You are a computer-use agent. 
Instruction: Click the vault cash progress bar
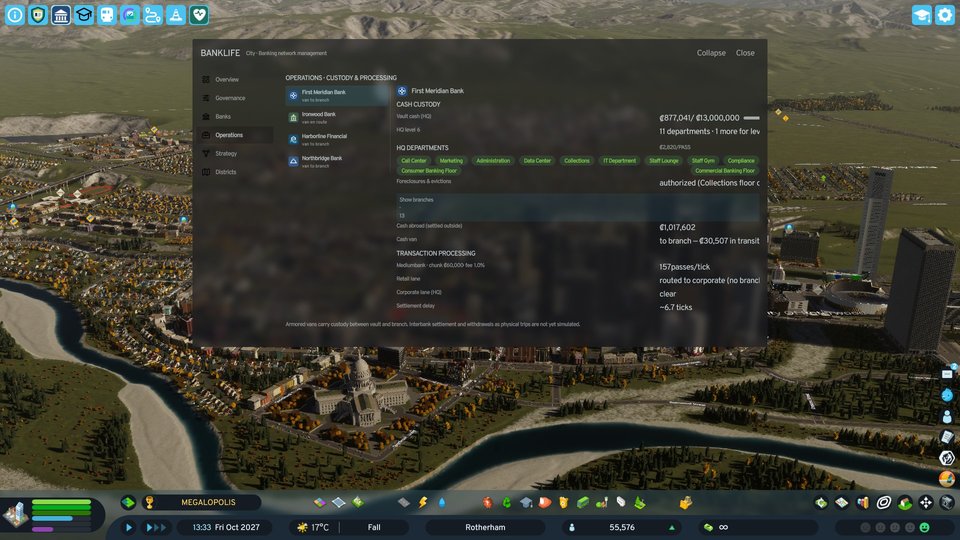click(x=751, y=118)
